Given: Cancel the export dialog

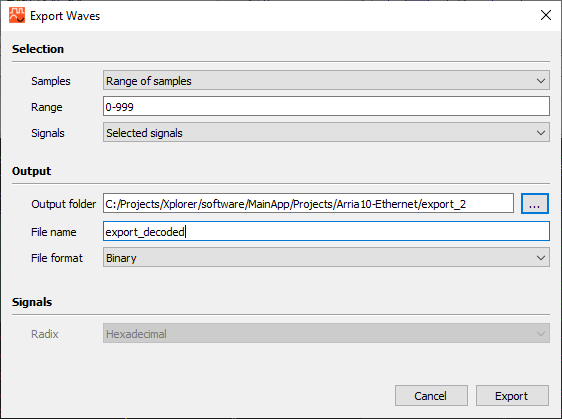Looking at the screenshot, I should [x=431, y=396].
